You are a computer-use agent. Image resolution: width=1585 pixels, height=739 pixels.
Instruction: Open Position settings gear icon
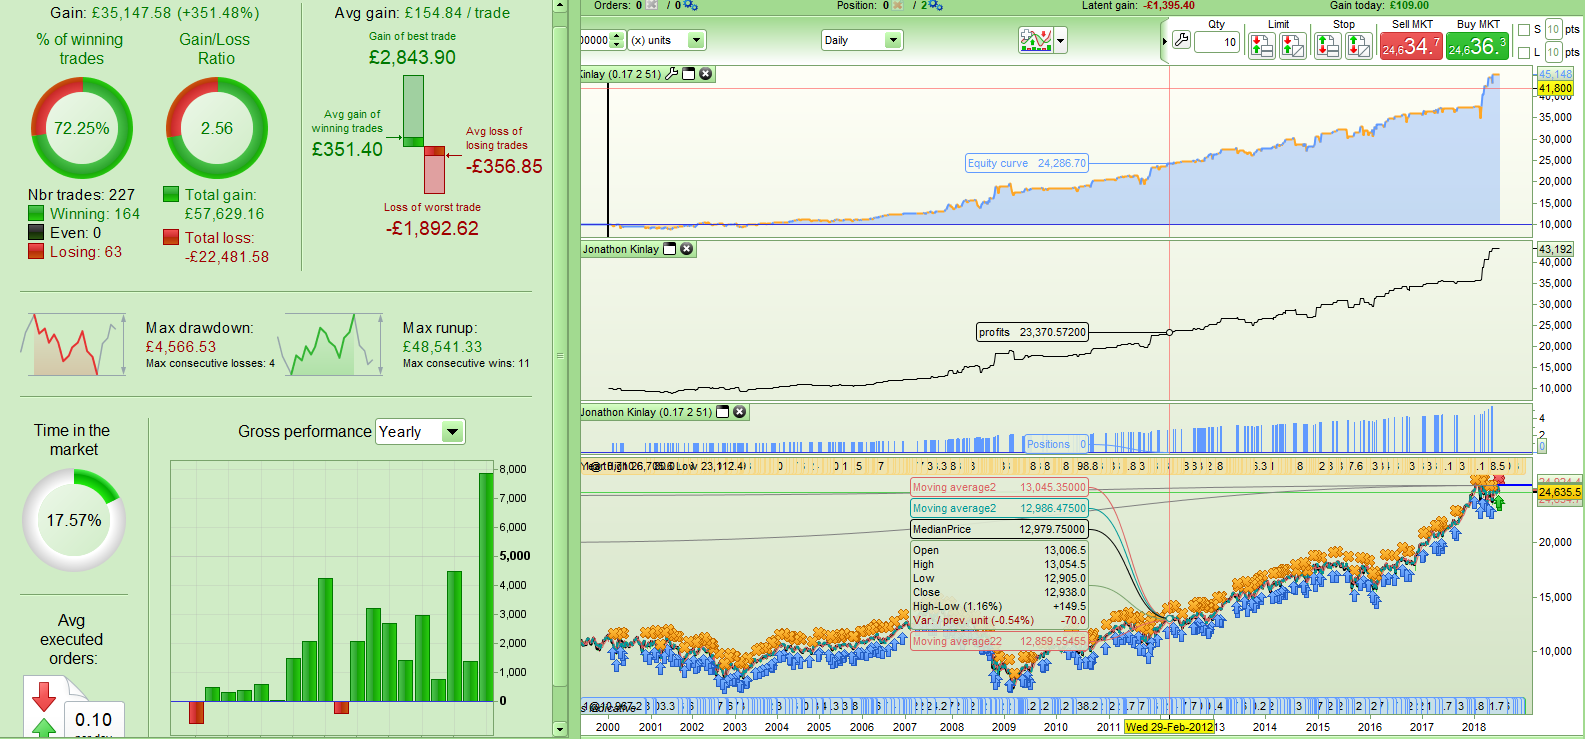point(936,6)
